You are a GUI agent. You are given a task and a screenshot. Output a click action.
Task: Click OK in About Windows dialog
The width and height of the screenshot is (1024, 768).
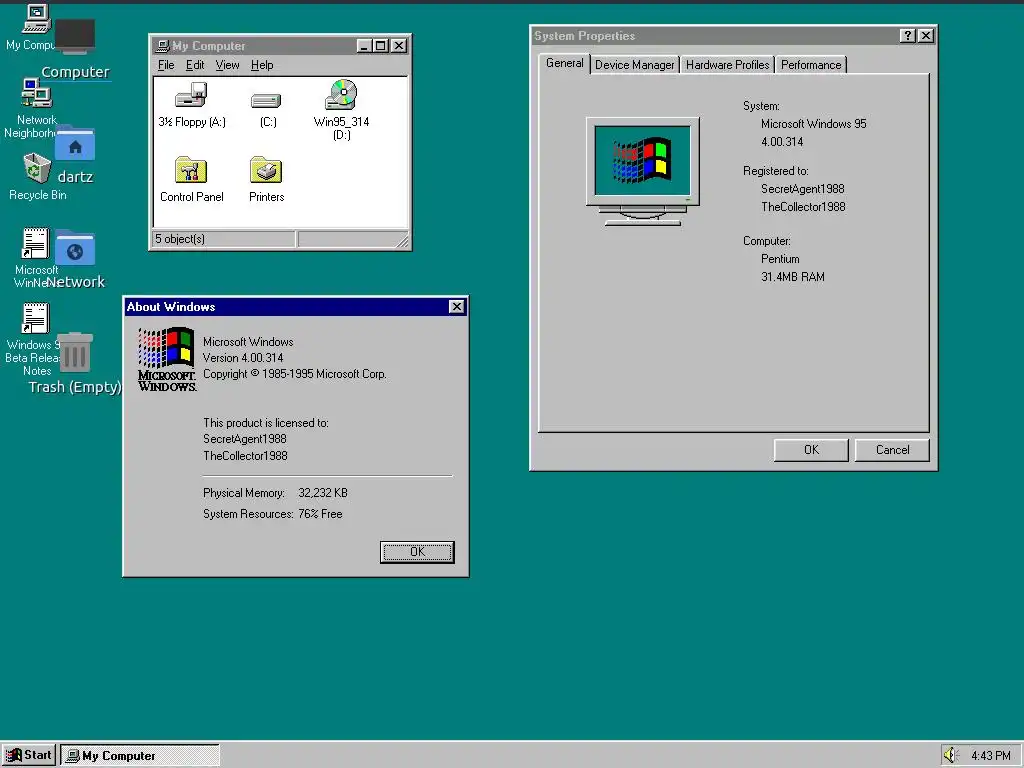tap(417, 552)
